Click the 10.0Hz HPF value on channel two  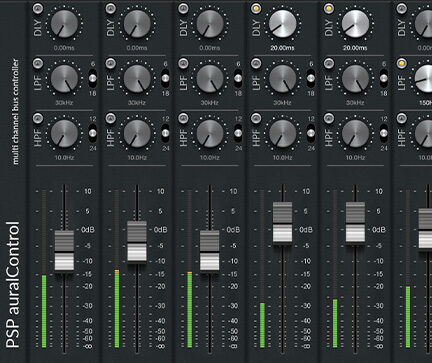137,157
